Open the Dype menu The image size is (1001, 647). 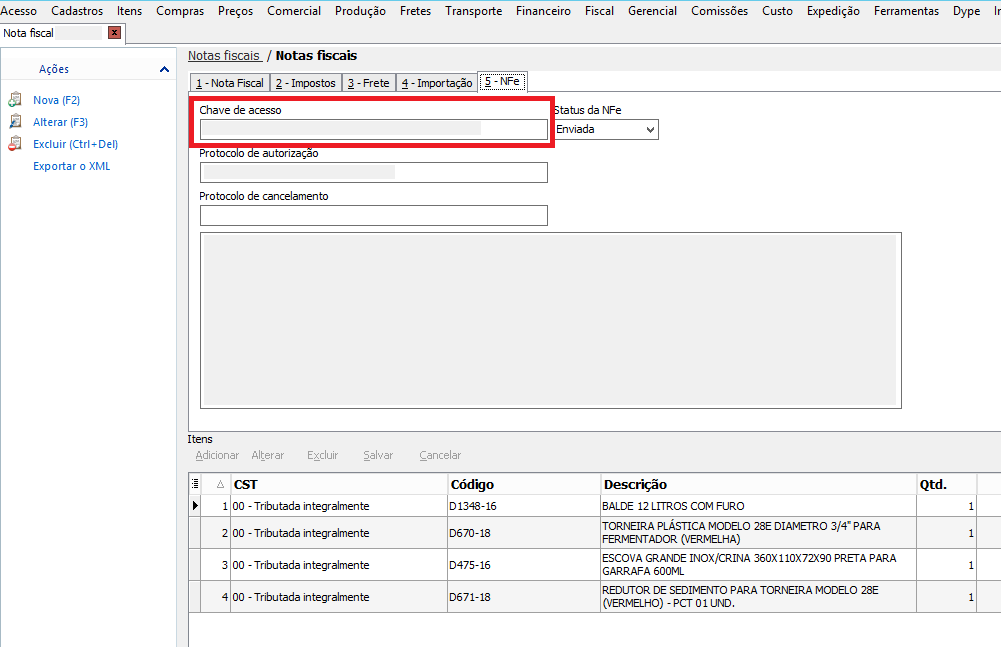[967, 11]
